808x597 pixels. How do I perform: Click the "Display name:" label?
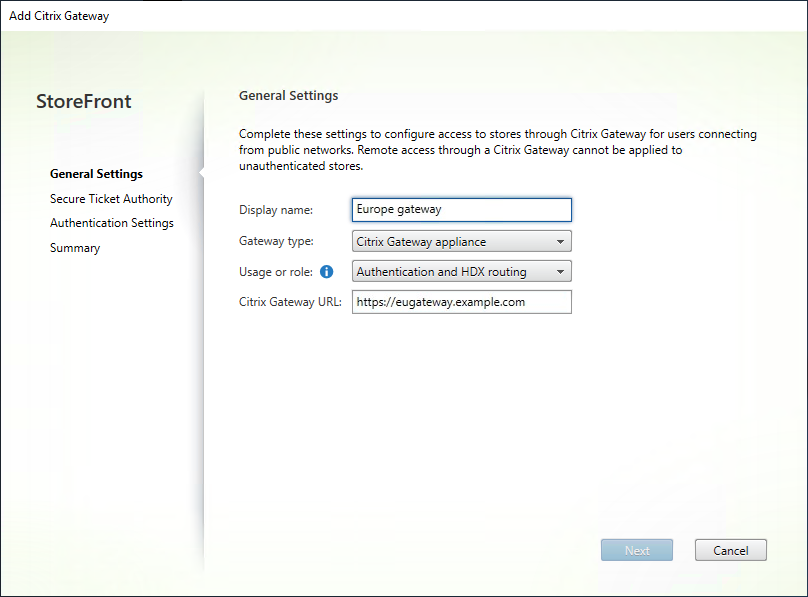[x=276, y=210]
